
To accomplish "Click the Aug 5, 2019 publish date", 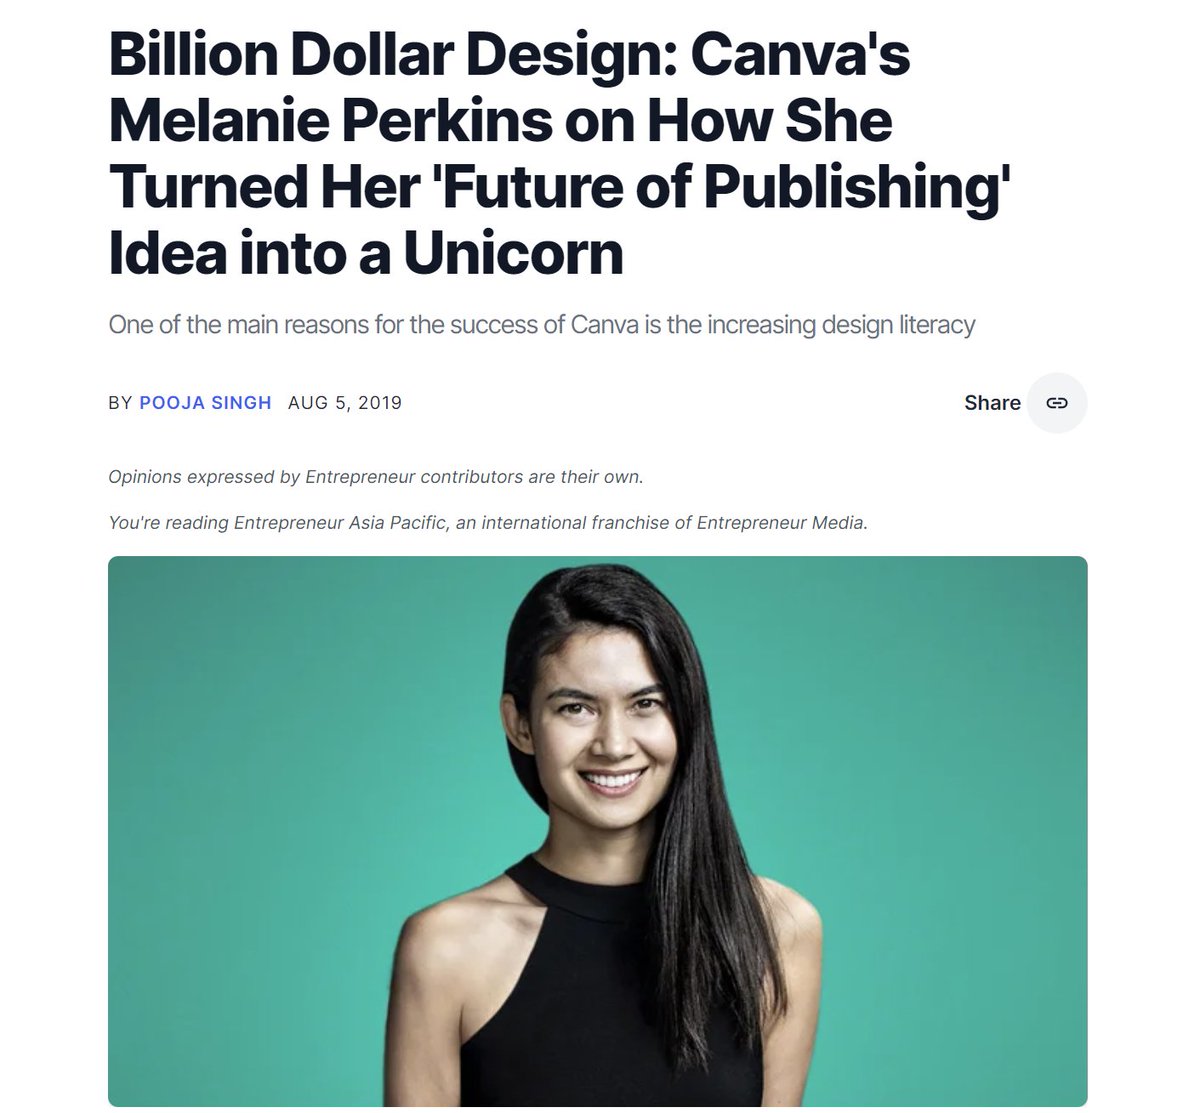I will click(345, 403).
